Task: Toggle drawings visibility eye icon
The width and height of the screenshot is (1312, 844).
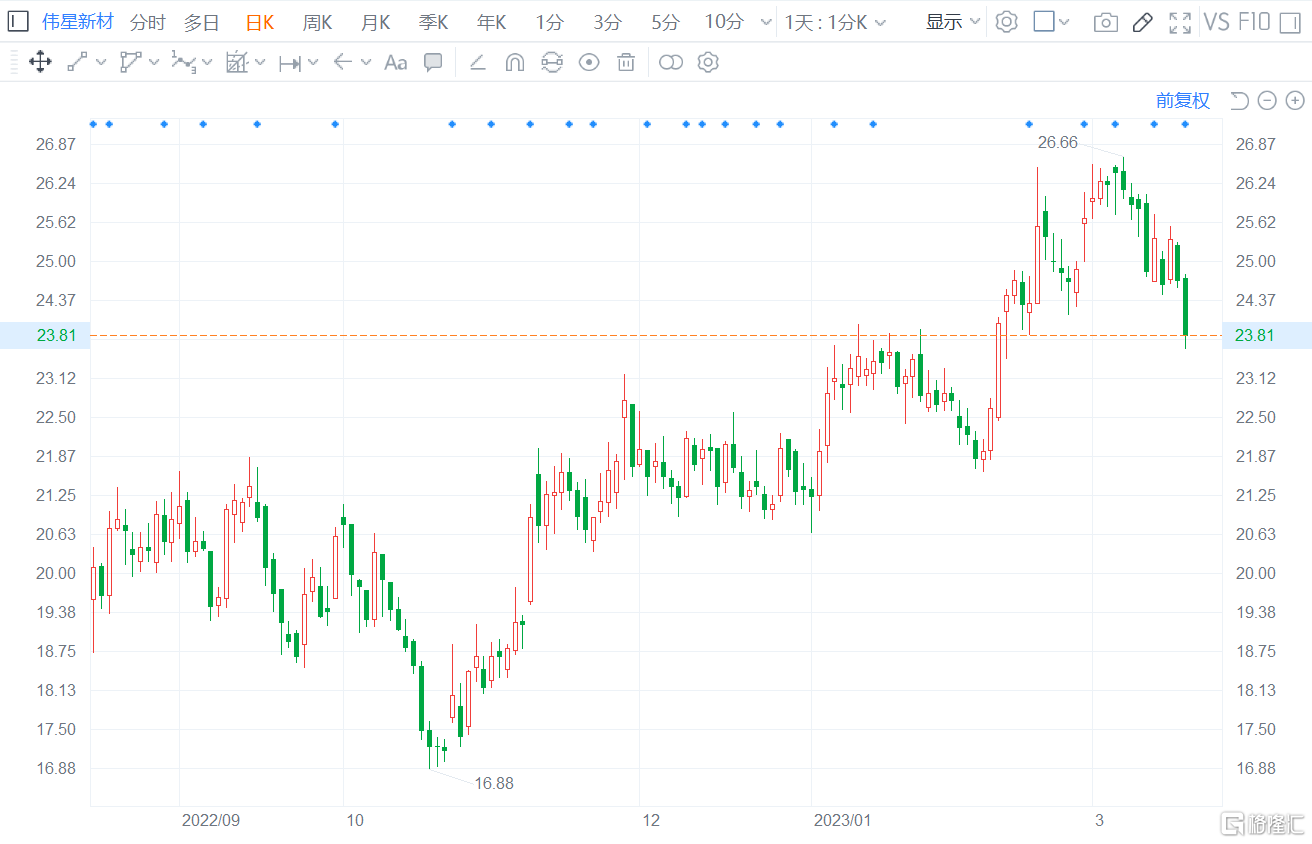Action: click(x=589, y=62)
